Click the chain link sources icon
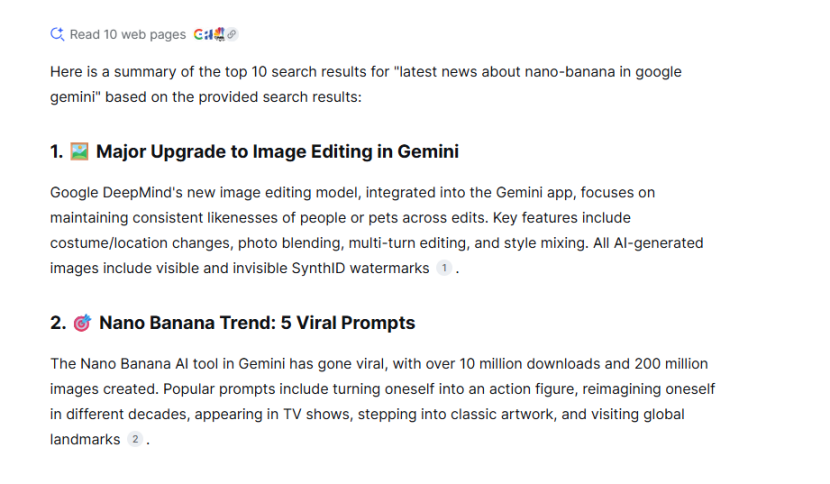The width and height of the screenshot is (830, 484). pyautogui.click(x=232, y=34)
